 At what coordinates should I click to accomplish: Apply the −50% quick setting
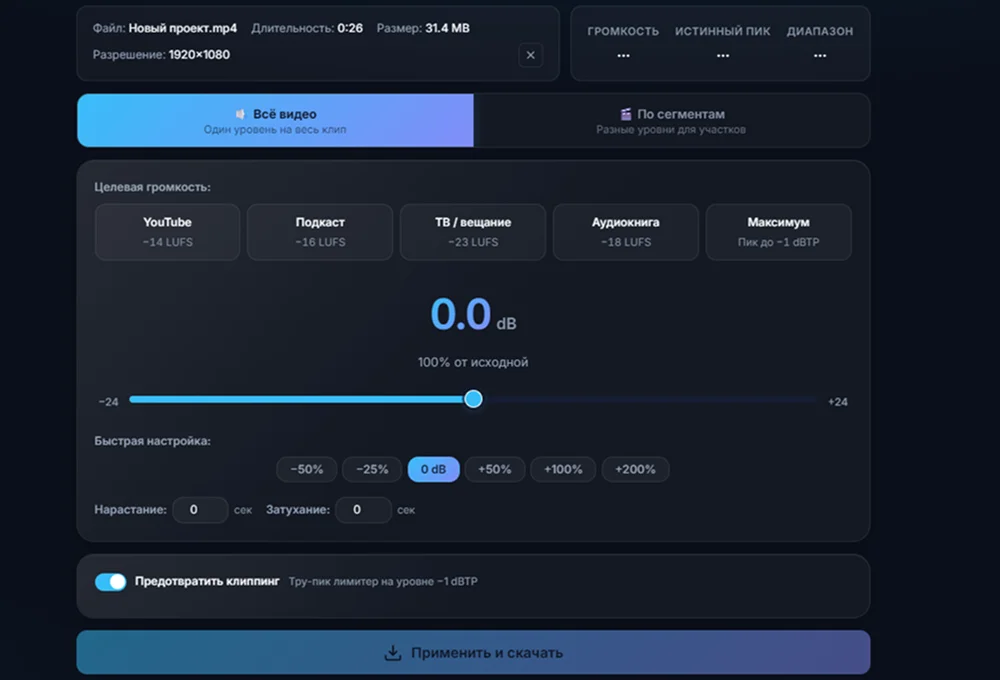coord(307,469)
